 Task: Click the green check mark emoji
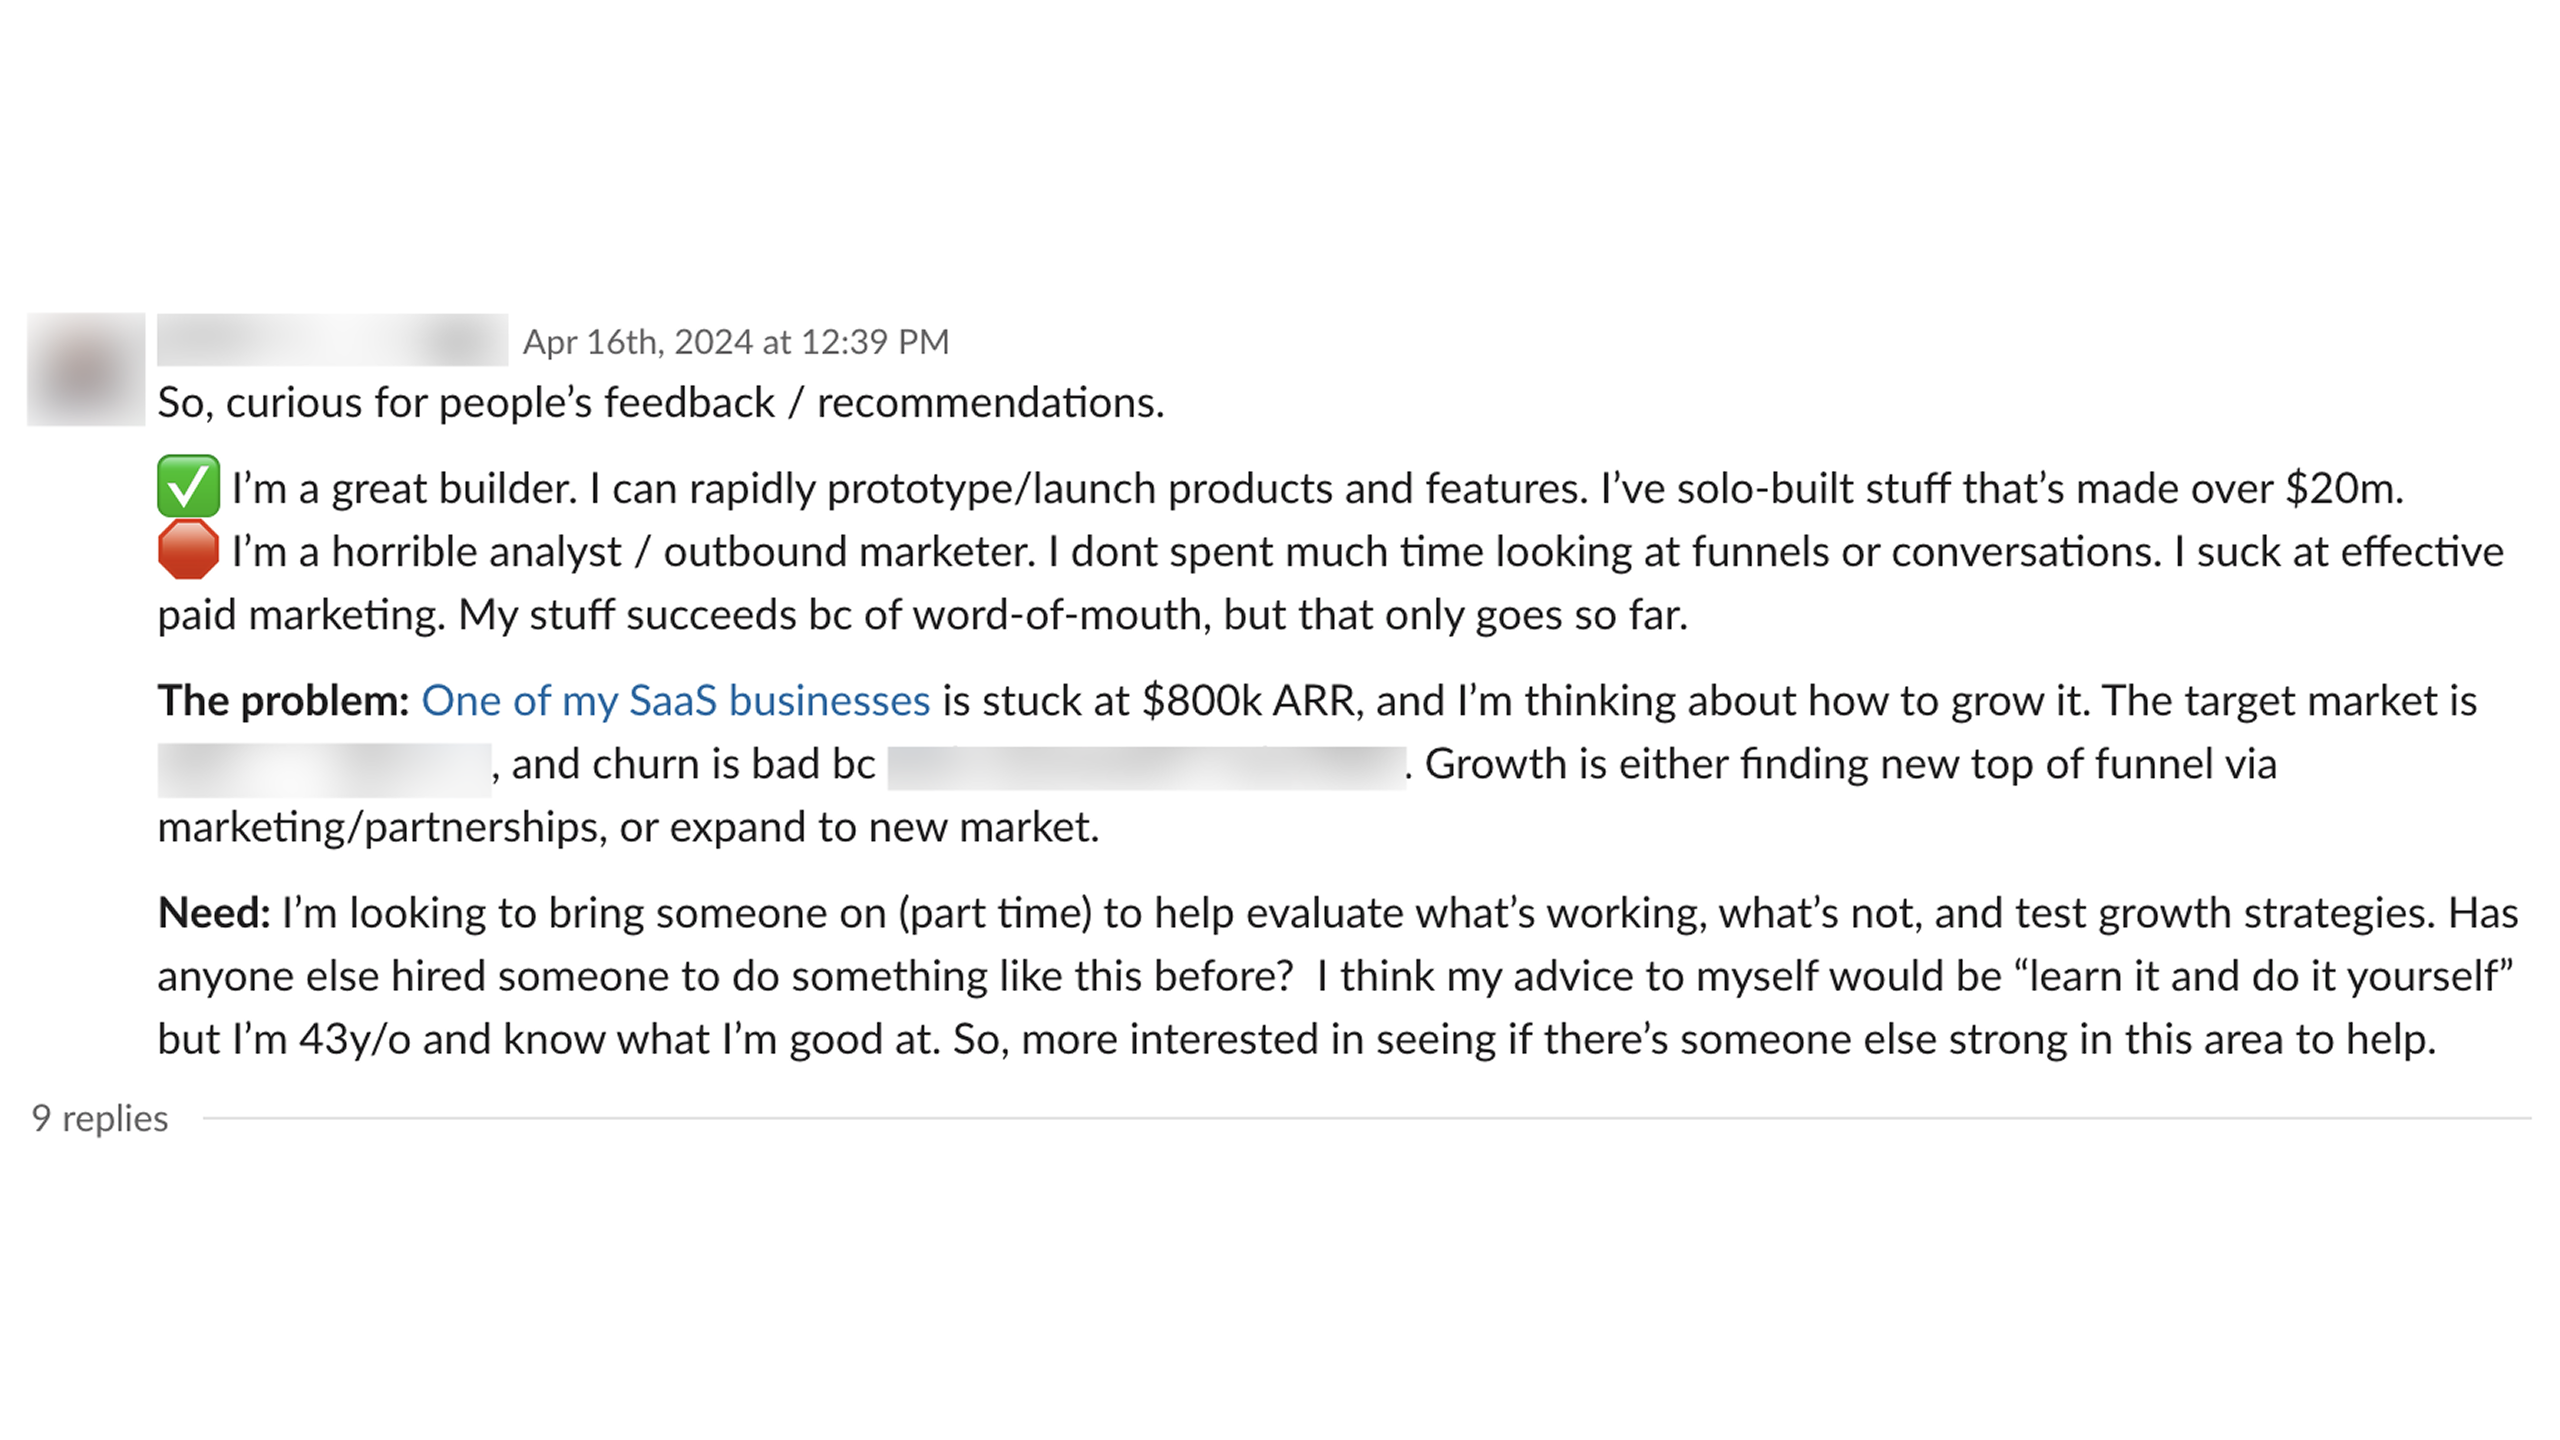point(188,487)
